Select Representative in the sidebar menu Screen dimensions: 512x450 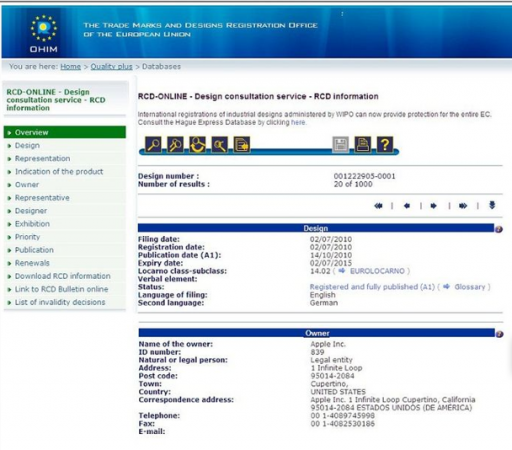42,198
